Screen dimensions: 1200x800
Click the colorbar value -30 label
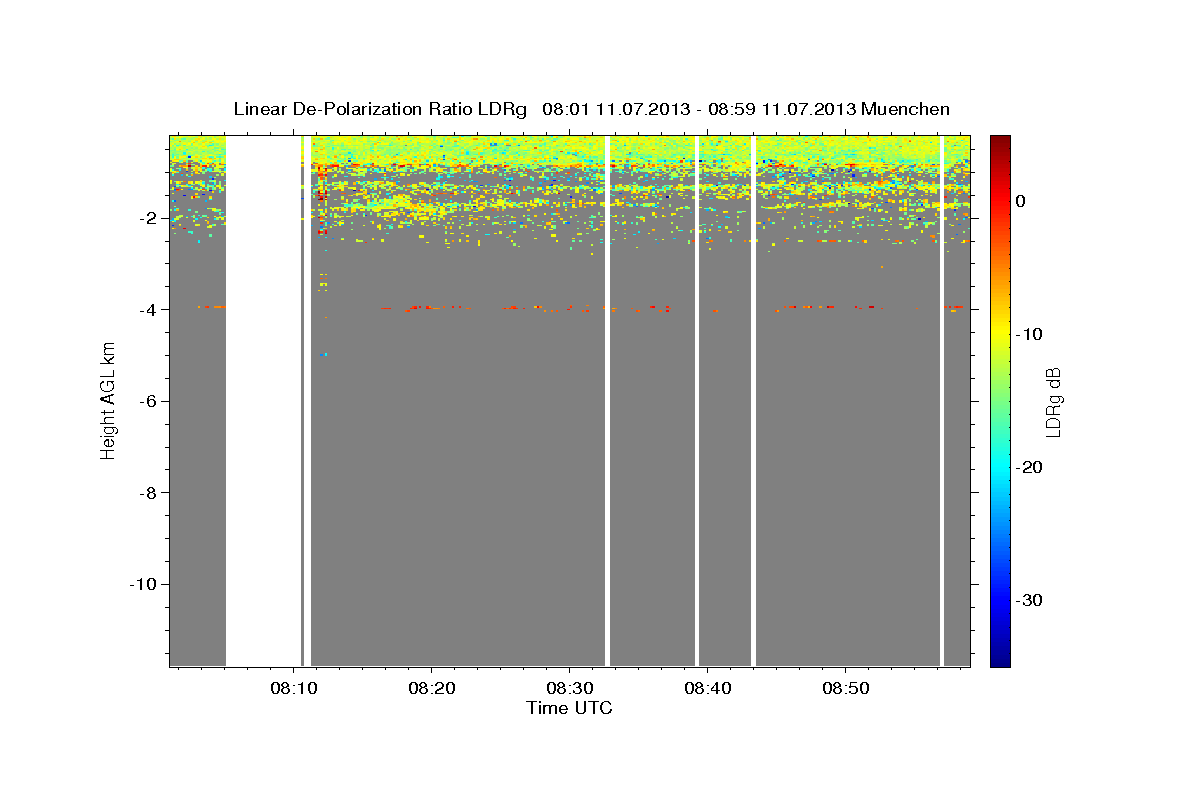click(x=1030, y=600)
